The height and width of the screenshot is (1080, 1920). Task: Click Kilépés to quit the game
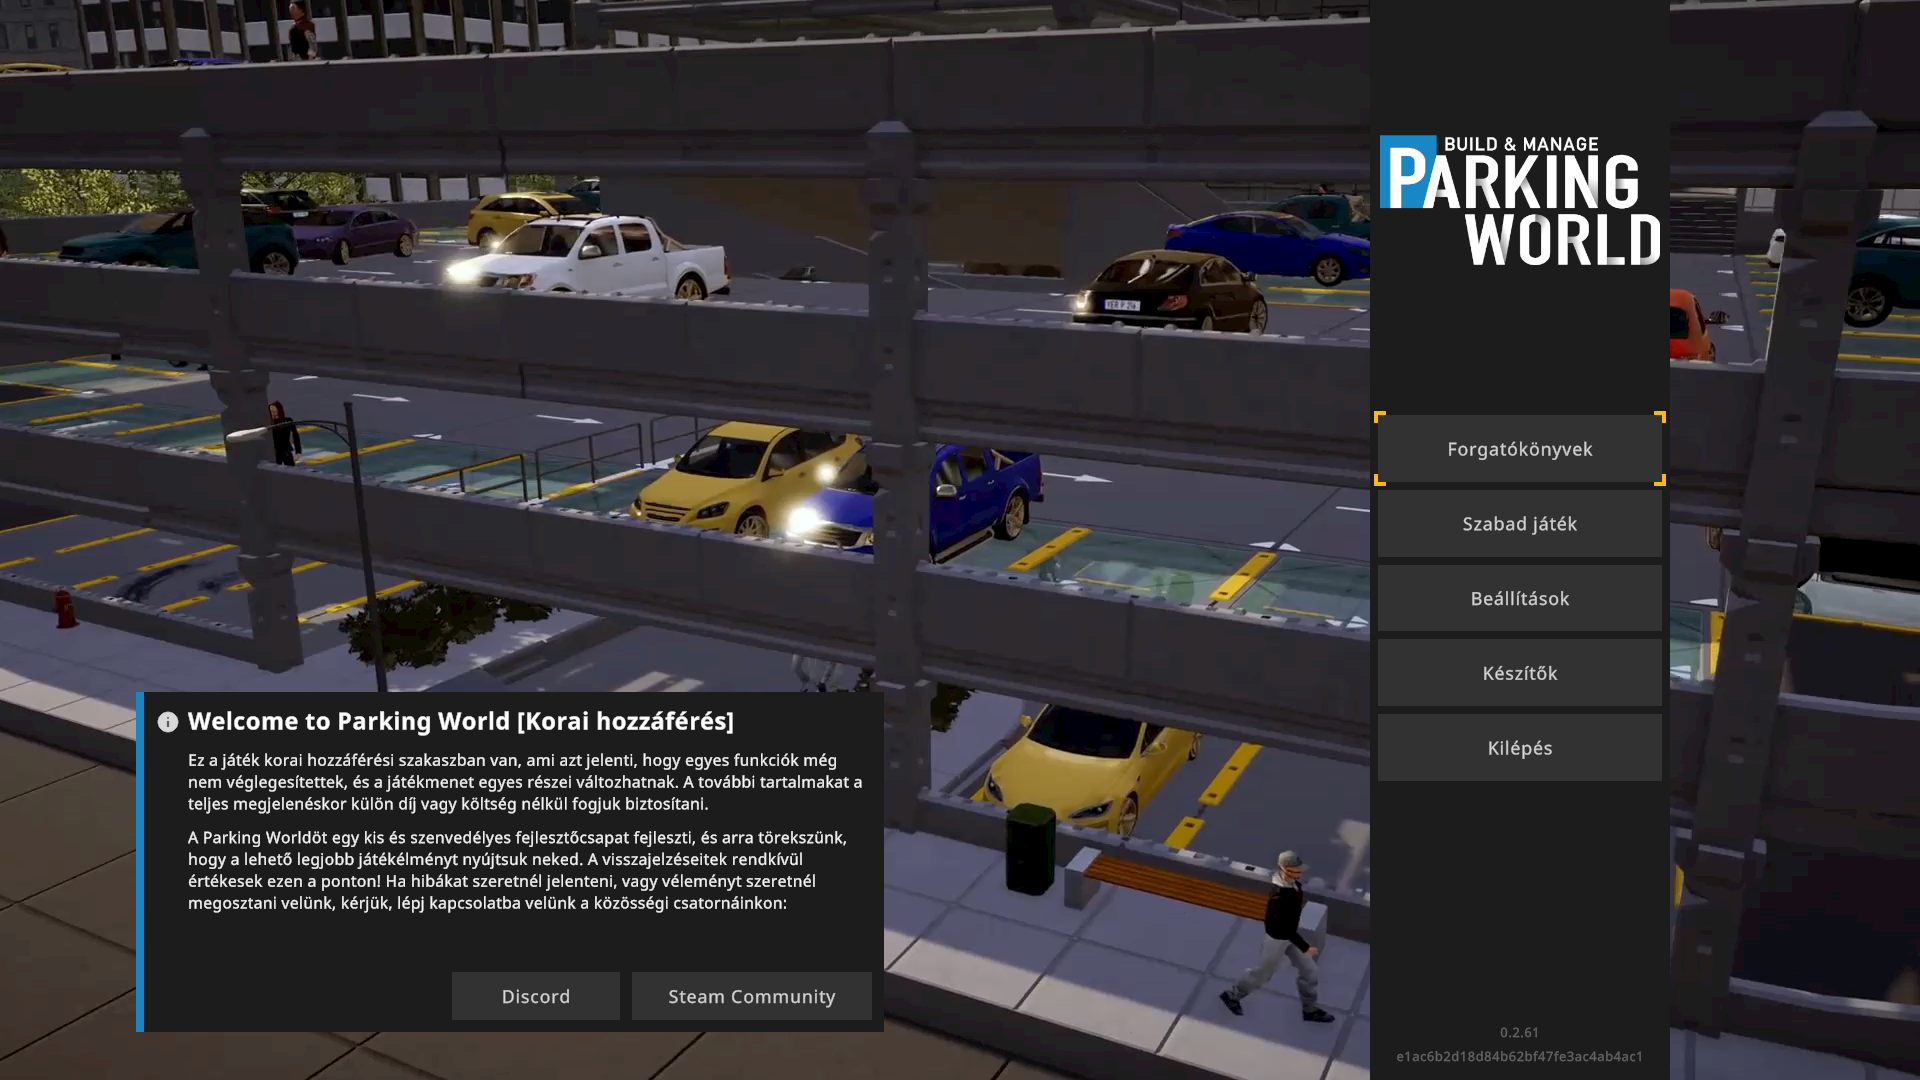click(1519, 748)
